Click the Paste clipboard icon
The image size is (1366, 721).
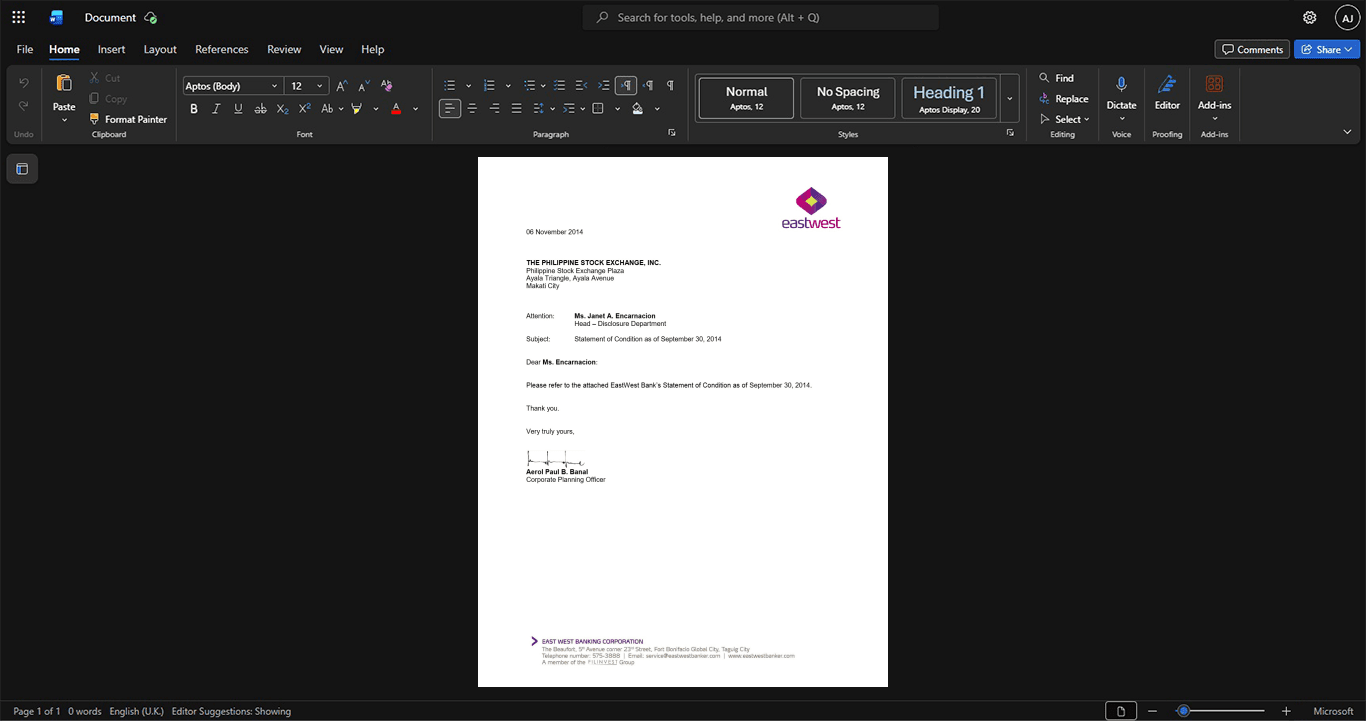(64, 83)
